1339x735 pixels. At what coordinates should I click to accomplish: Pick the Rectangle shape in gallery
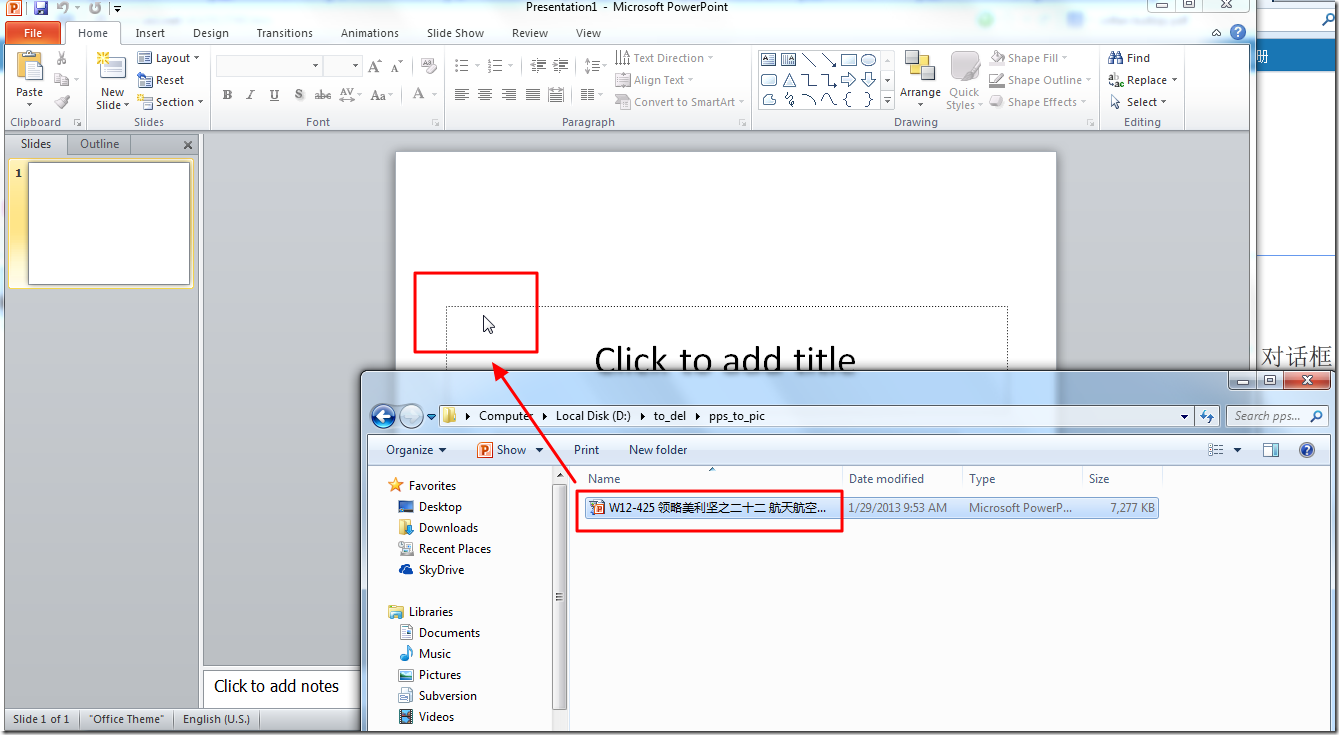click(x=849, y=60)
